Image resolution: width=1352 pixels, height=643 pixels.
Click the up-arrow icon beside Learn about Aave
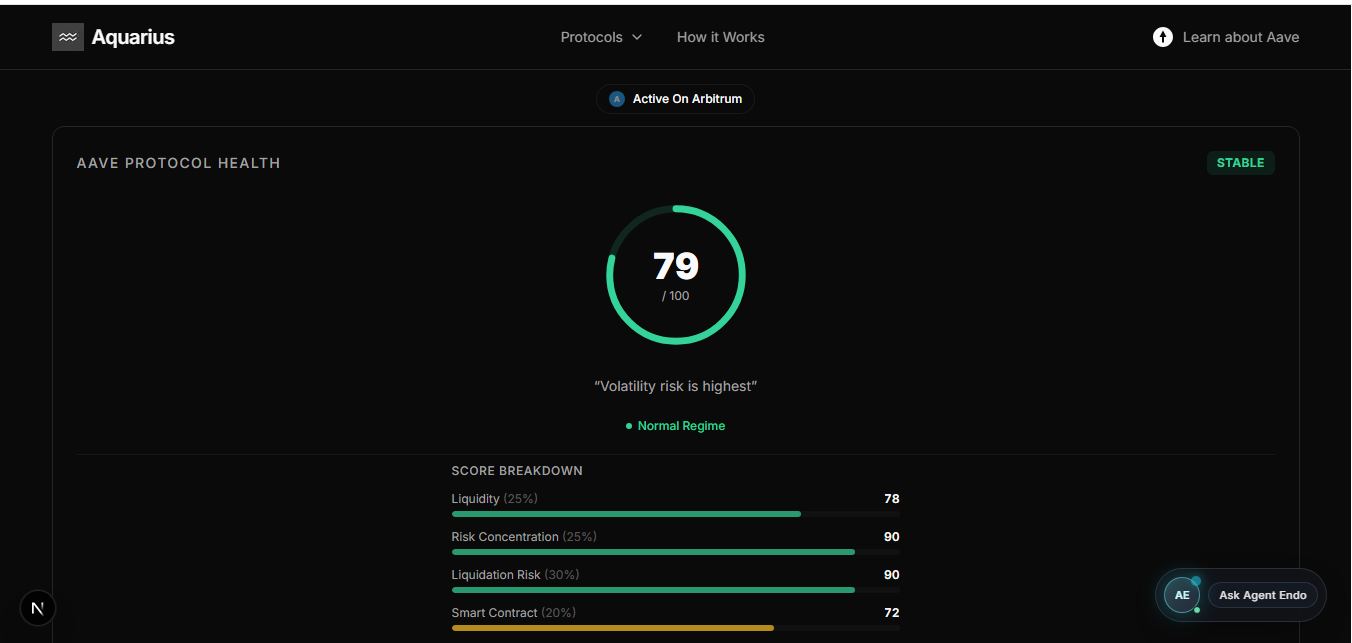(1162, 37)
